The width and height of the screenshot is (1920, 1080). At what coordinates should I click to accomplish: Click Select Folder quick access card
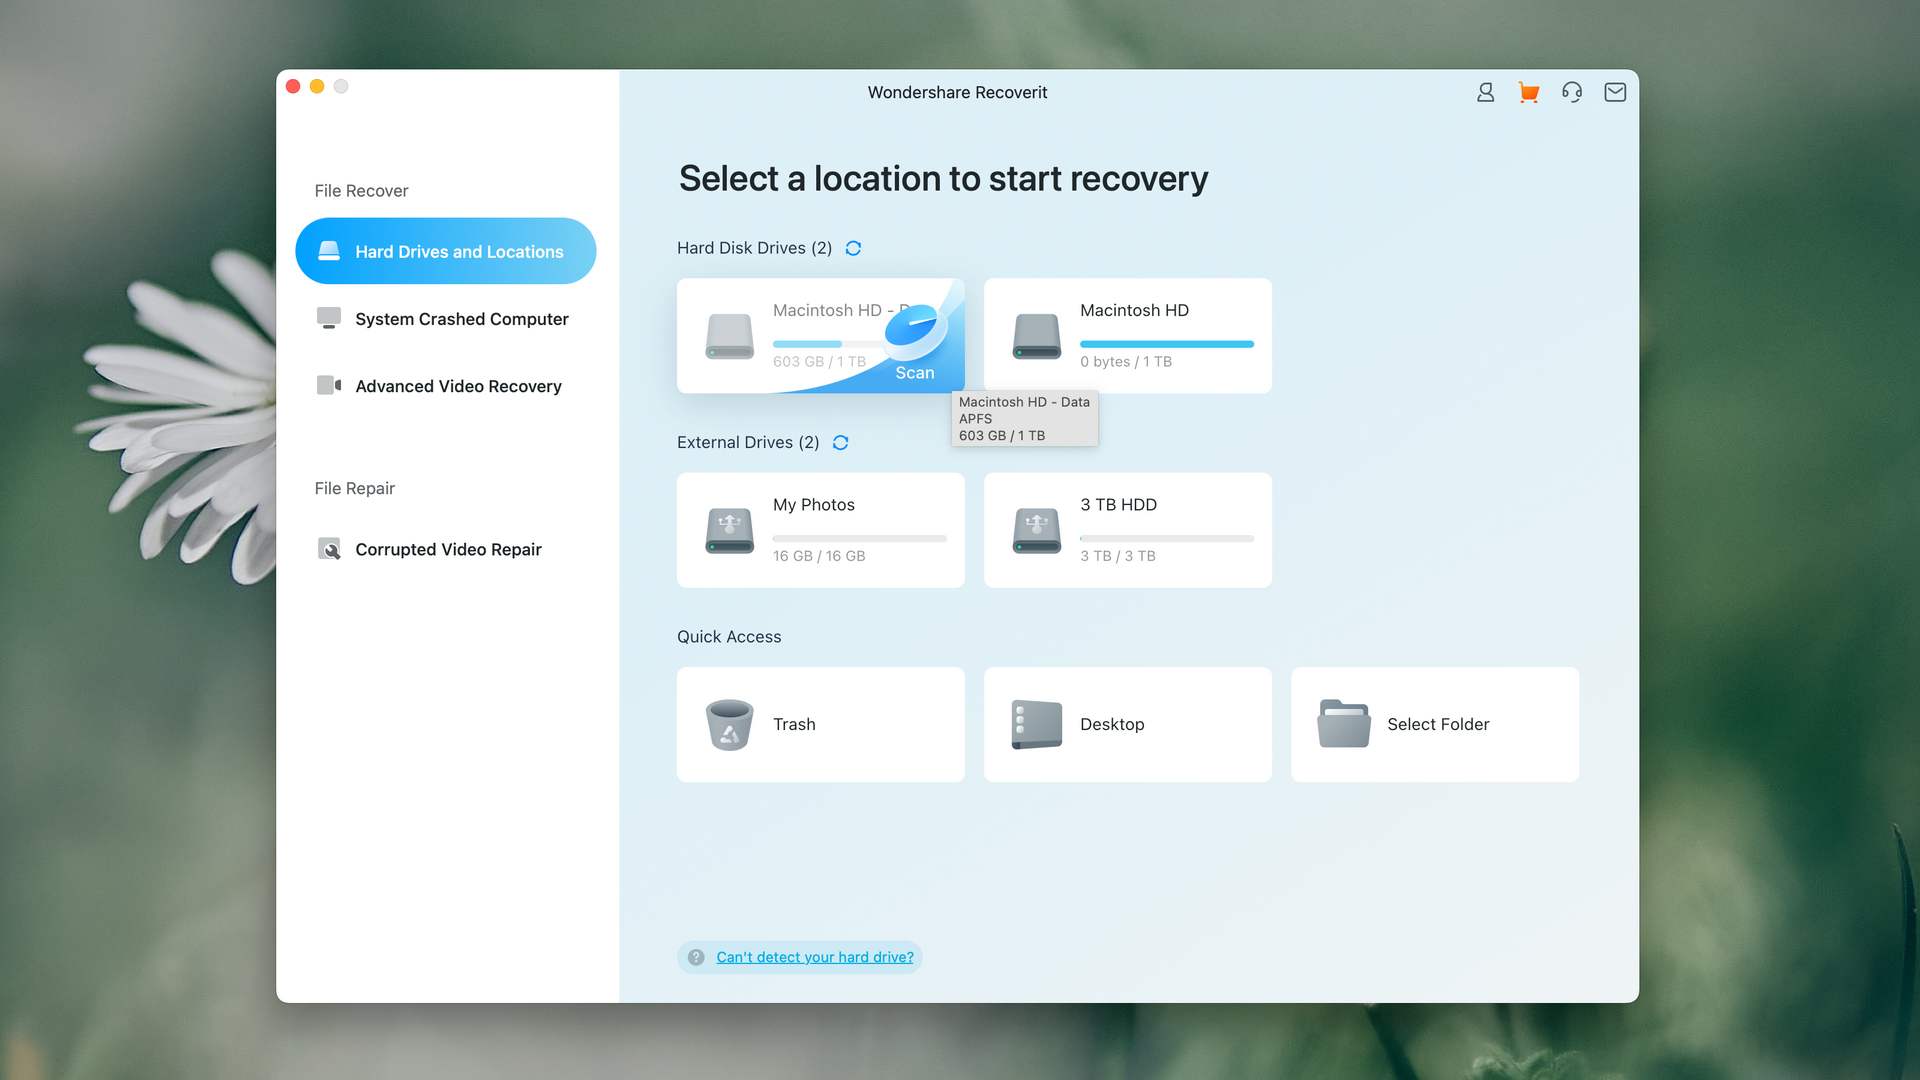coord(1434,724)
